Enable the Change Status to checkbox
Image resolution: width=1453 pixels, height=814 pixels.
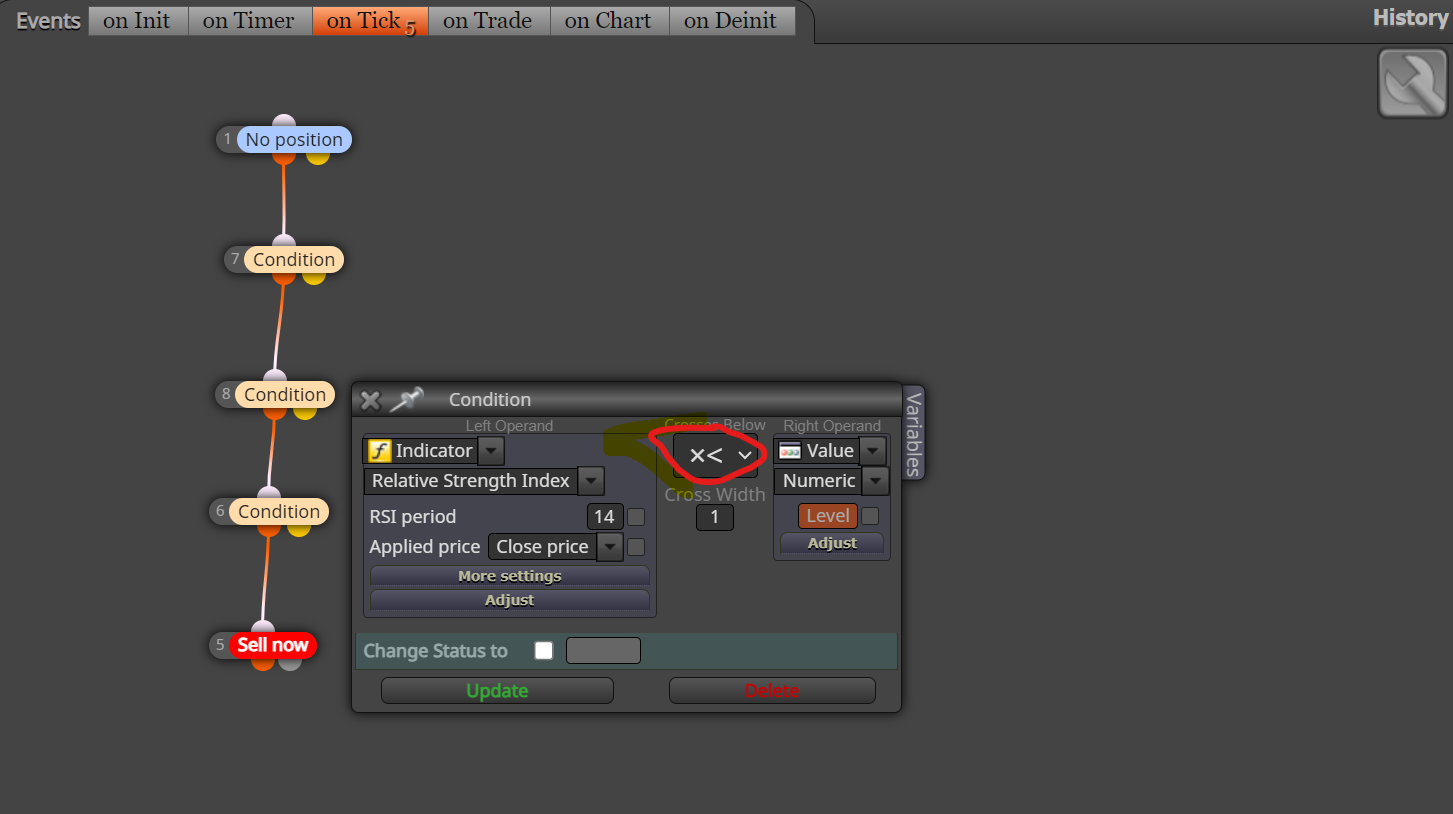coord(543,651)
